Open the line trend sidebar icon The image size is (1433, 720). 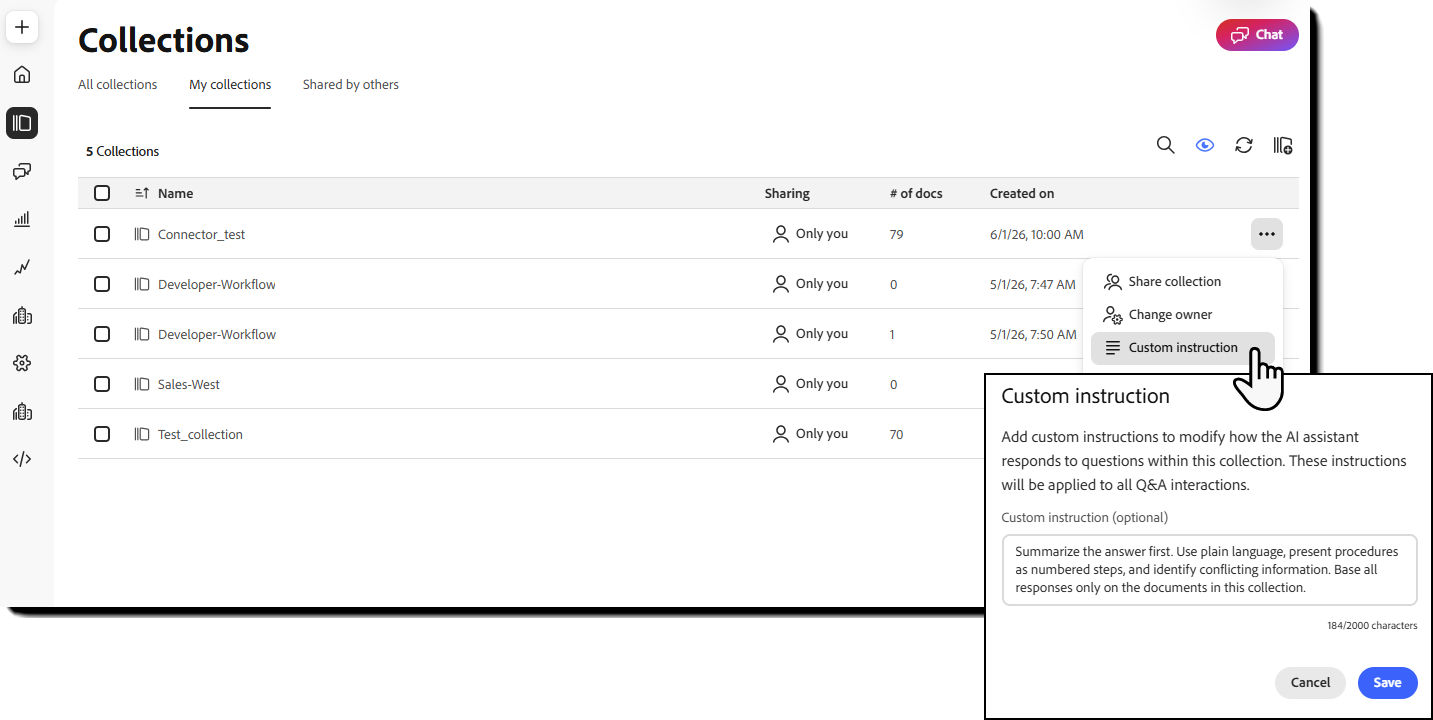tap(22, 267)
